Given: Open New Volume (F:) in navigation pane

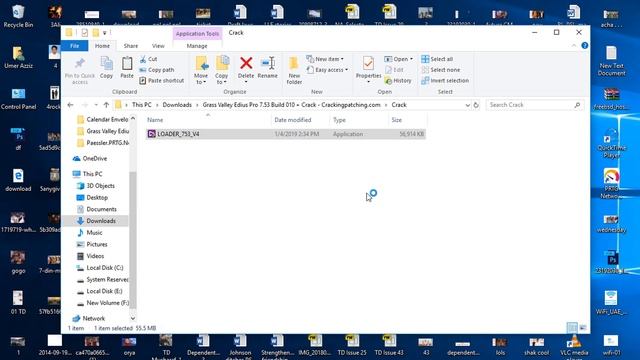Looking at the screenshot, I should pos(107,303).
